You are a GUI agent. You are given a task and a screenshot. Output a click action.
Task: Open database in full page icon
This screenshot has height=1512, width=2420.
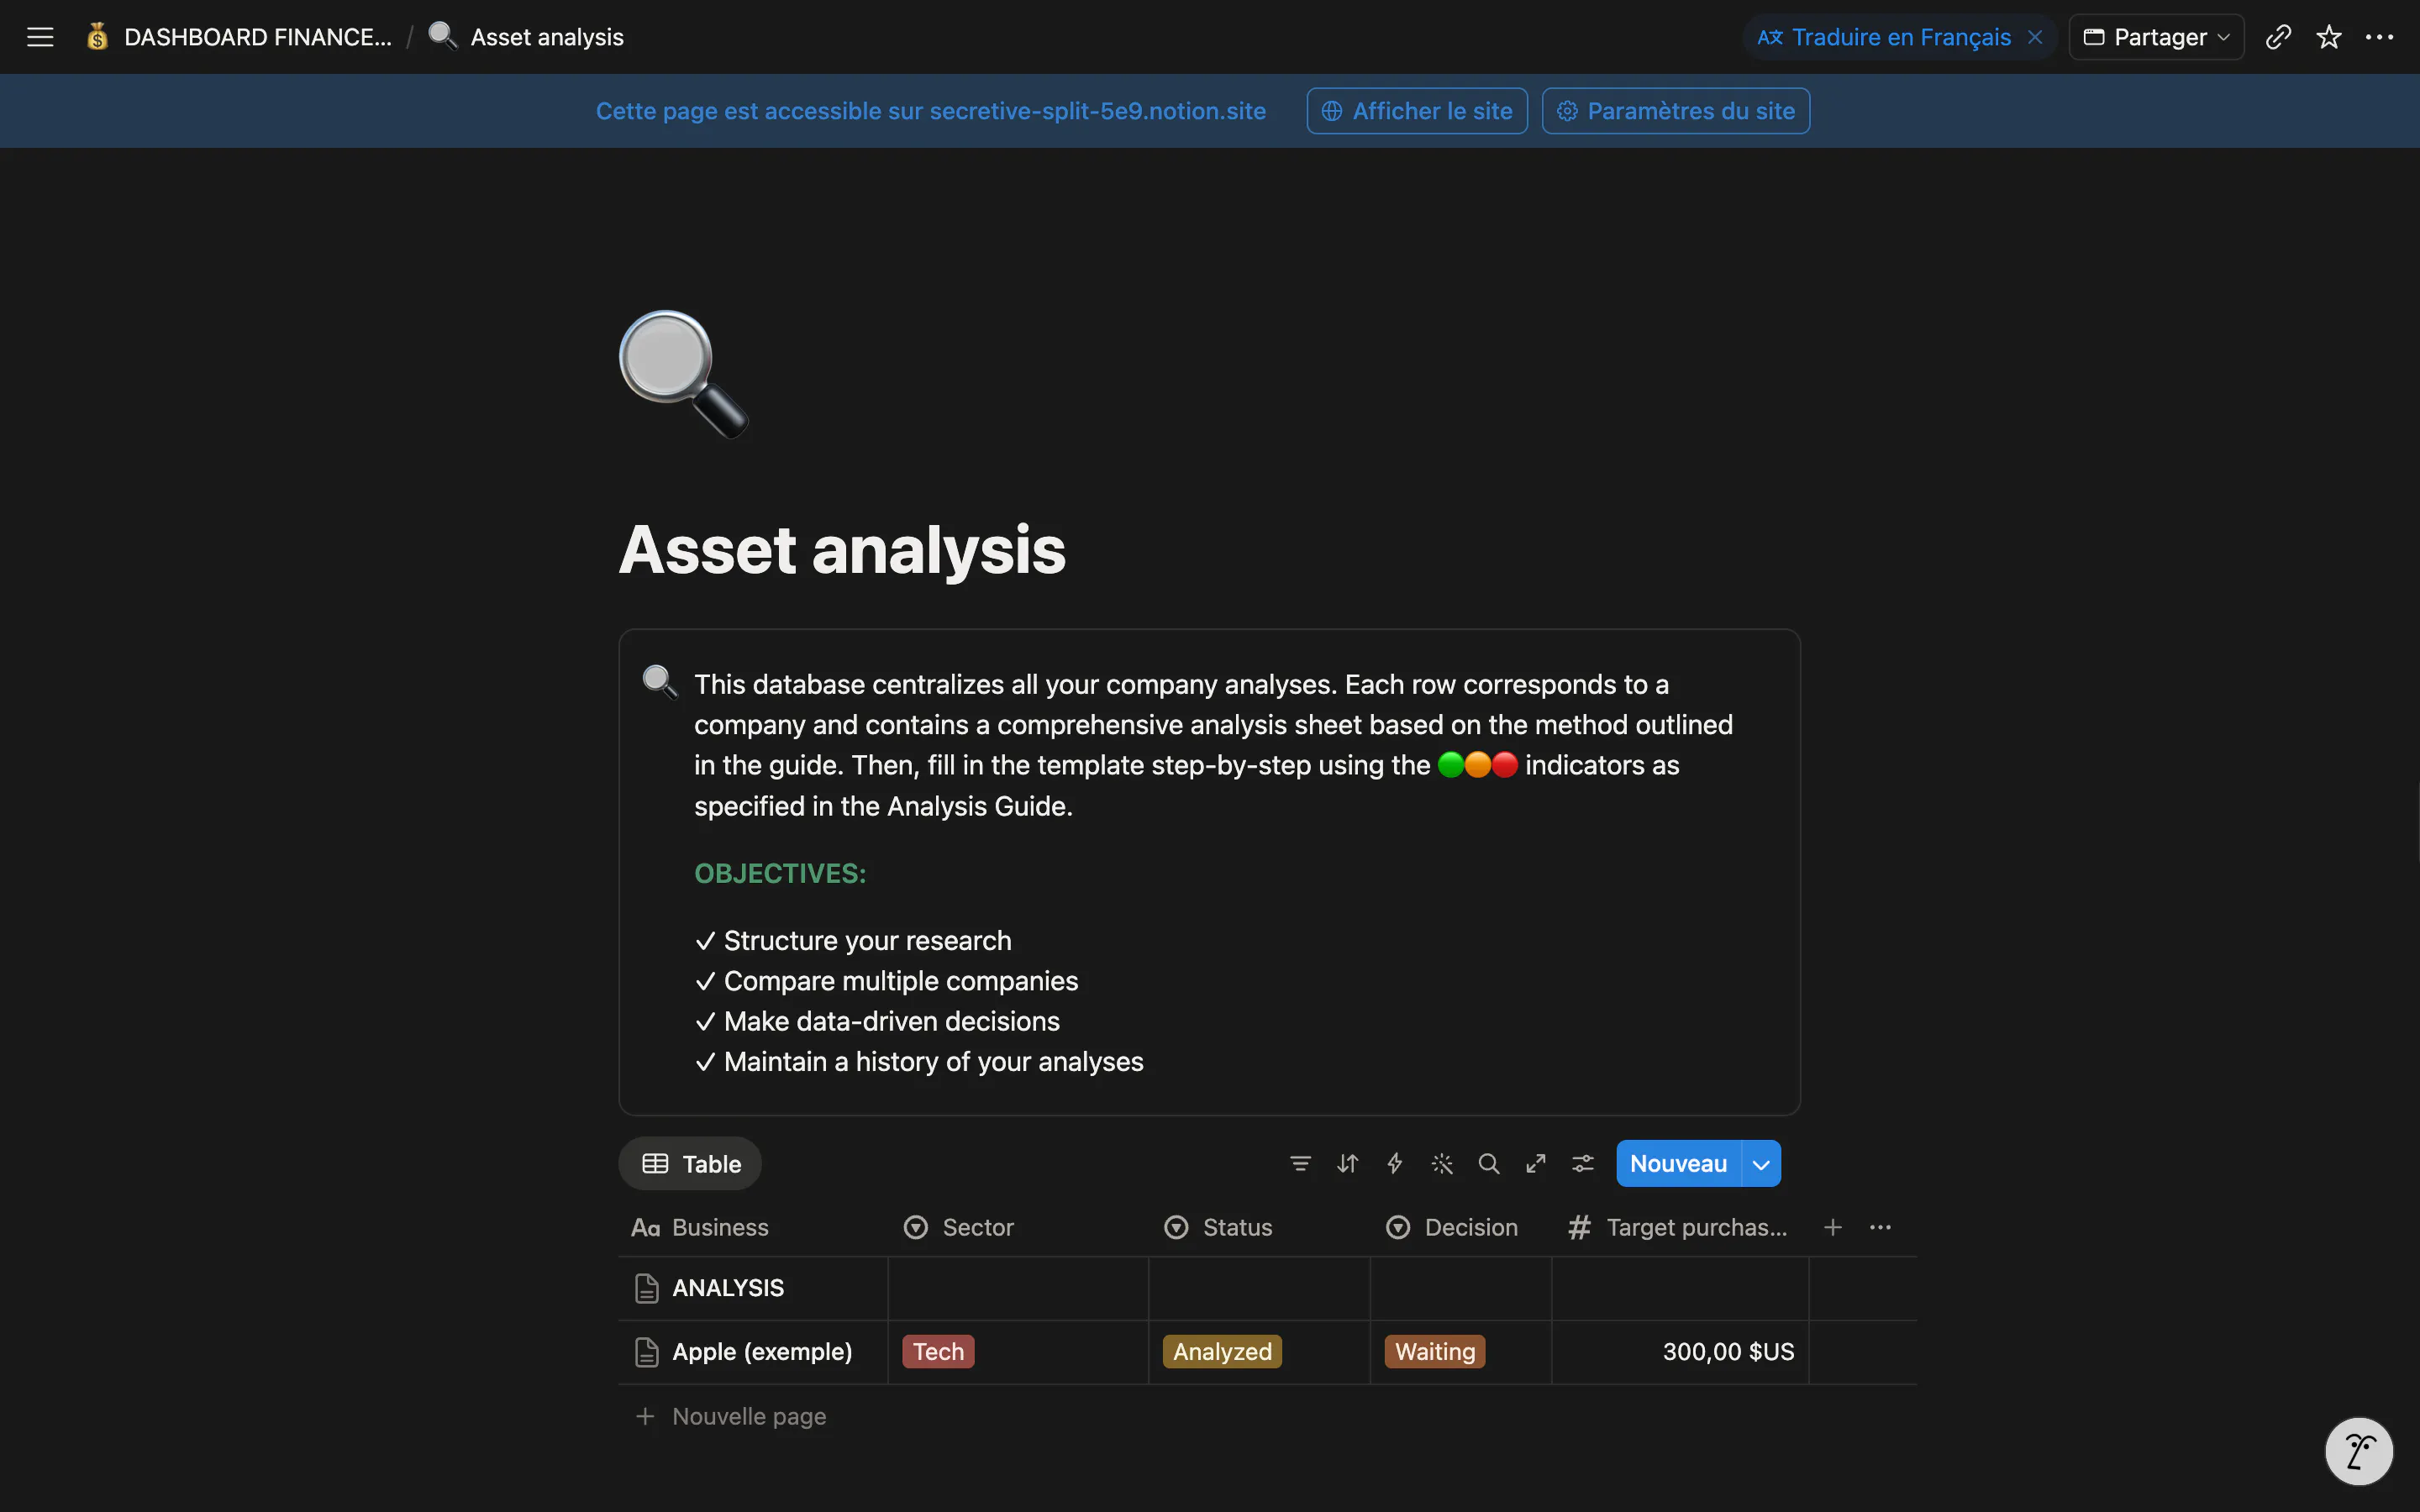tap(1535, 1163)
